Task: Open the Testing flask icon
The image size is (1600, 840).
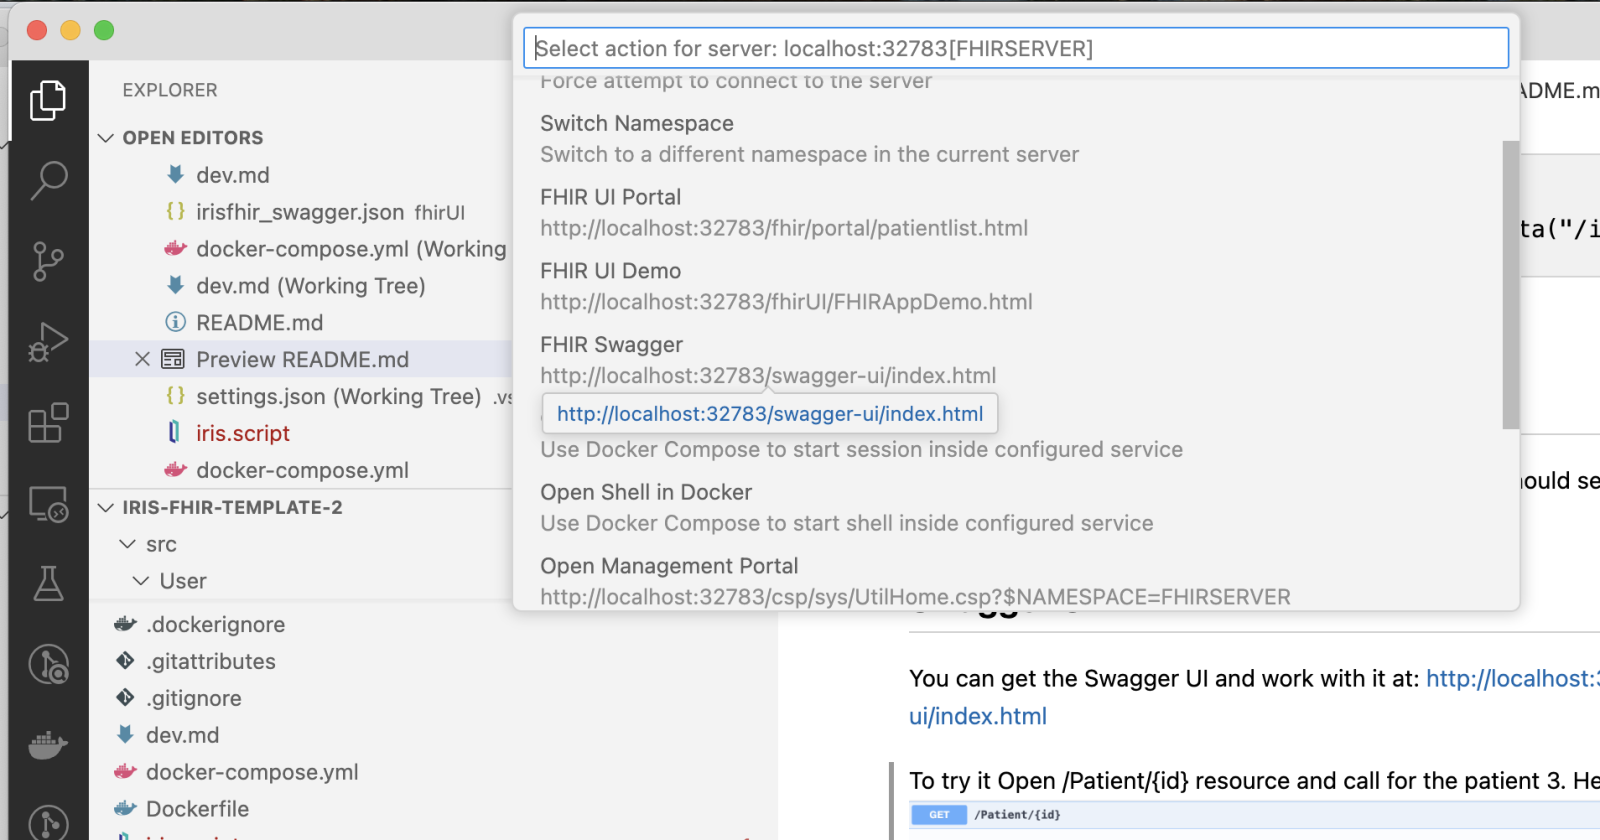Action: point(48,584)
